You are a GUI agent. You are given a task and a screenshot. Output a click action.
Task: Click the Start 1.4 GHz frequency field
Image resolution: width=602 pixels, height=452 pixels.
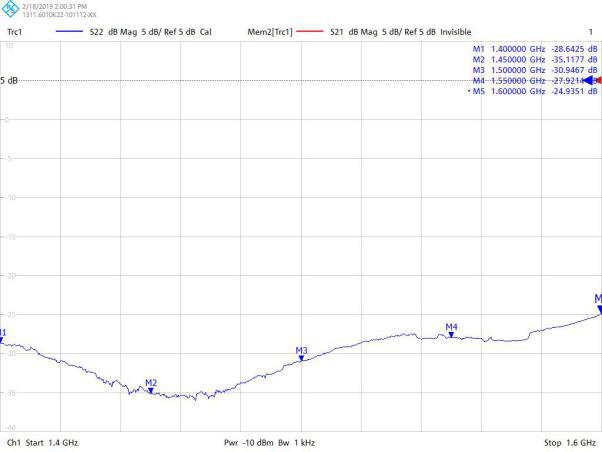click(x=56, y=441)
